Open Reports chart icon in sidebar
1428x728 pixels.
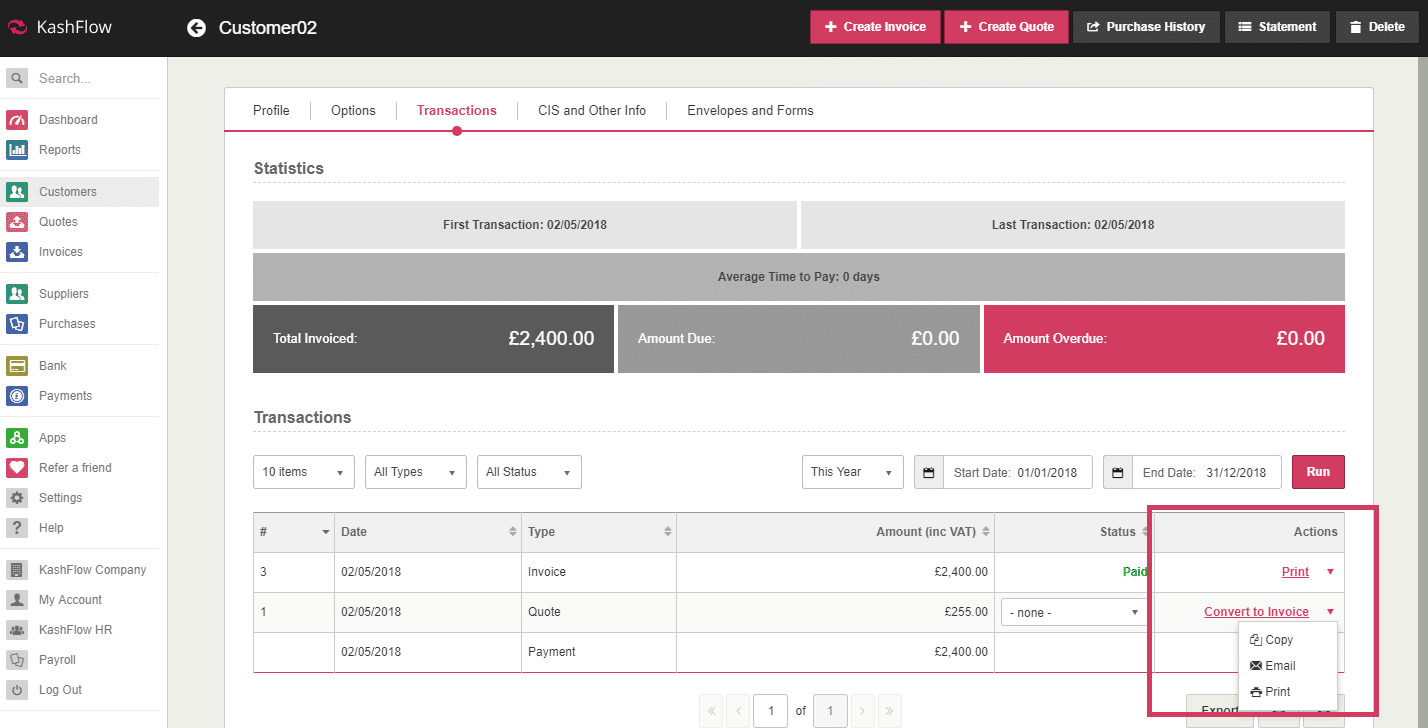click(x=17, y=150)
